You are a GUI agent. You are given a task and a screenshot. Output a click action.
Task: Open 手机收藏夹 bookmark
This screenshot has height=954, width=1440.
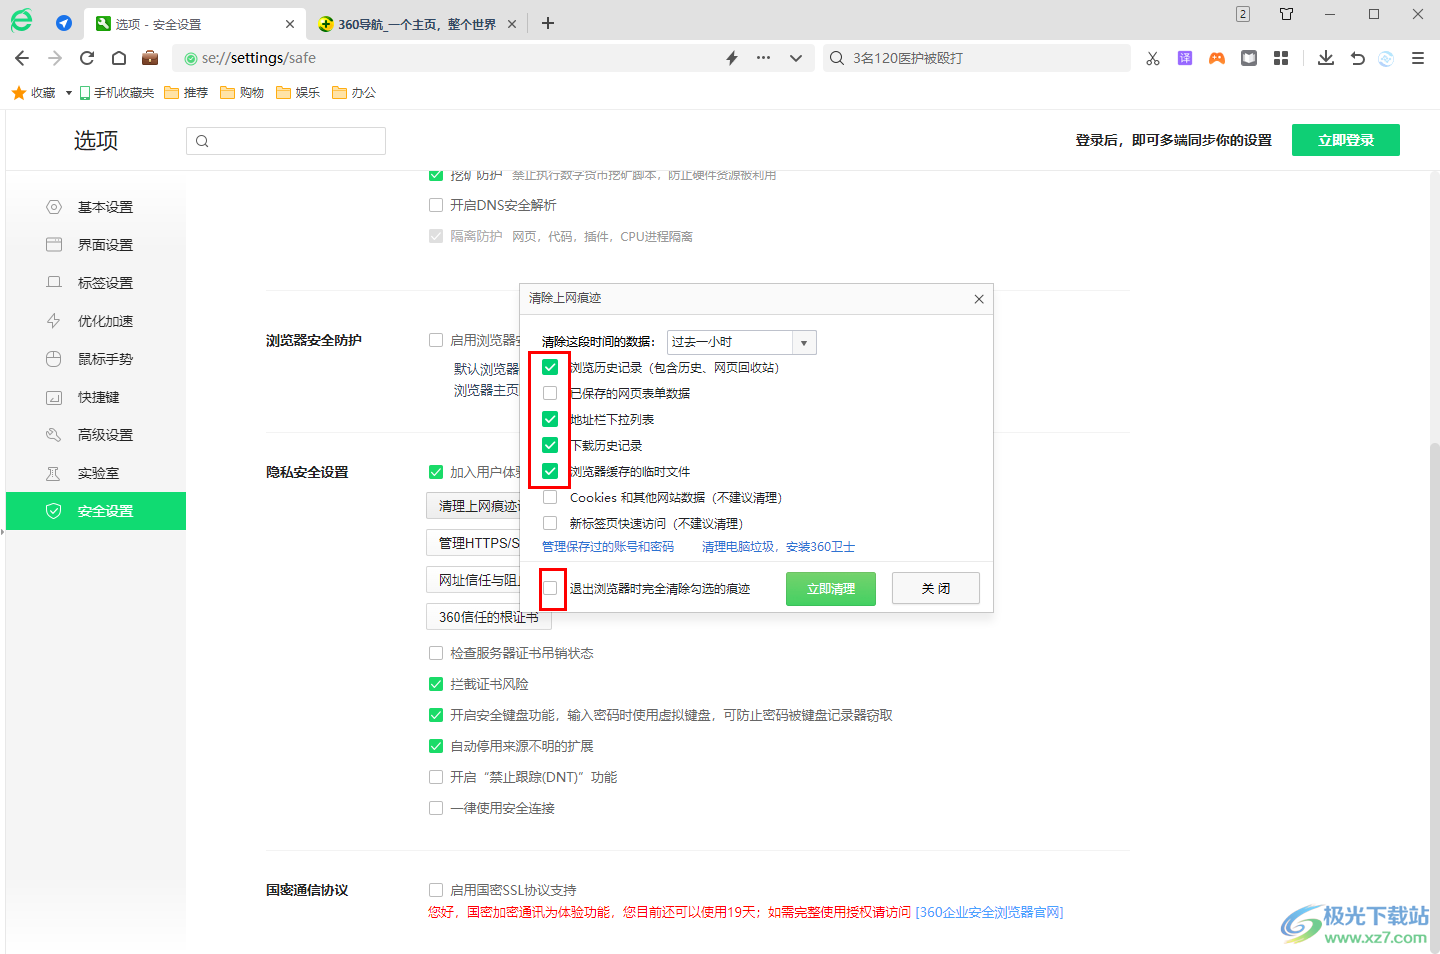coord(117,93)
